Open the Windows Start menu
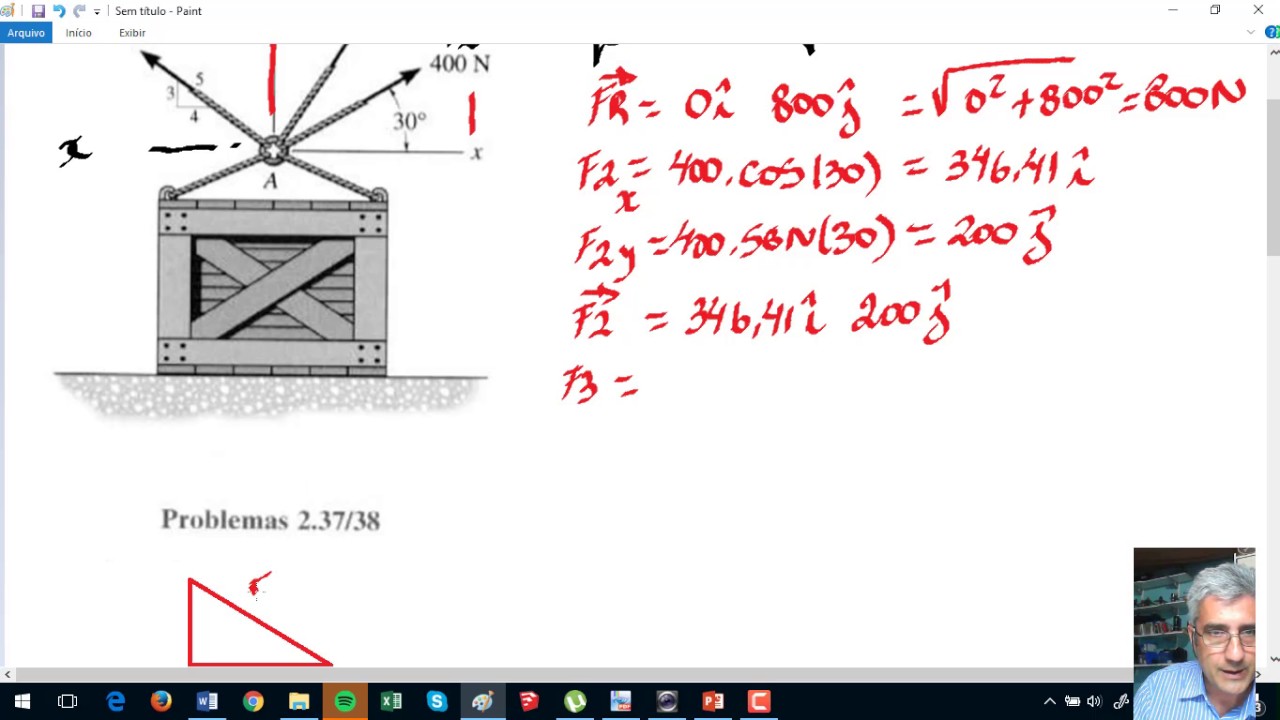This screenshot has width=1280, height=720. coord(22,701)
